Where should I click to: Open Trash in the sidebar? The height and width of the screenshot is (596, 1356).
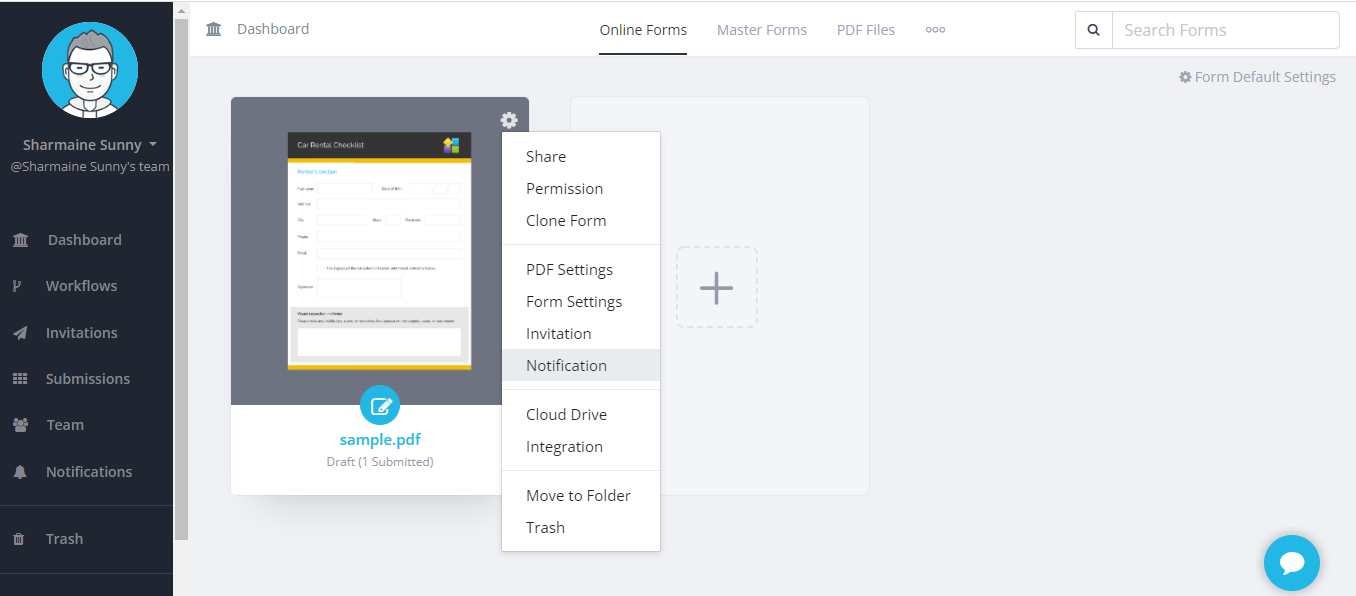[x=64, y=539]
